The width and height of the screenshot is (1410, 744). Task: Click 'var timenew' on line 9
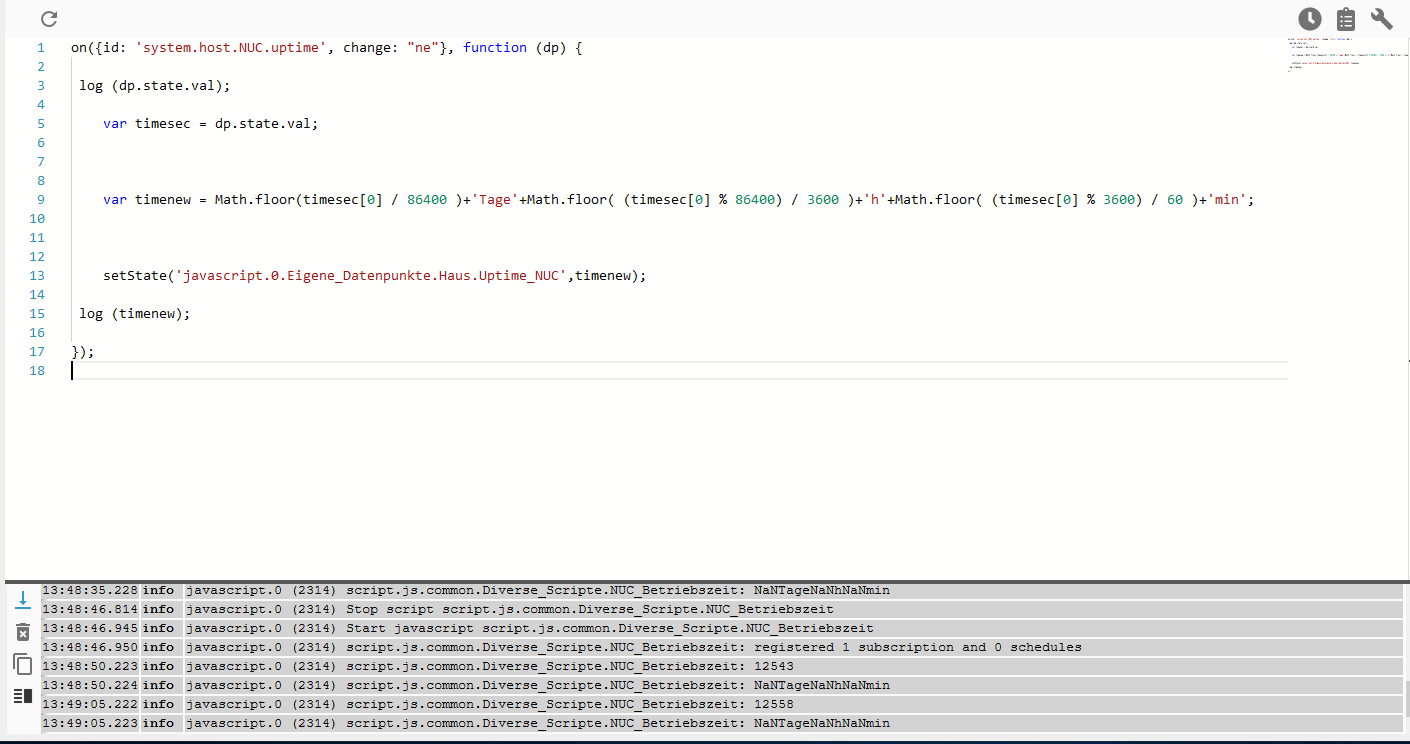click(147, 199)
